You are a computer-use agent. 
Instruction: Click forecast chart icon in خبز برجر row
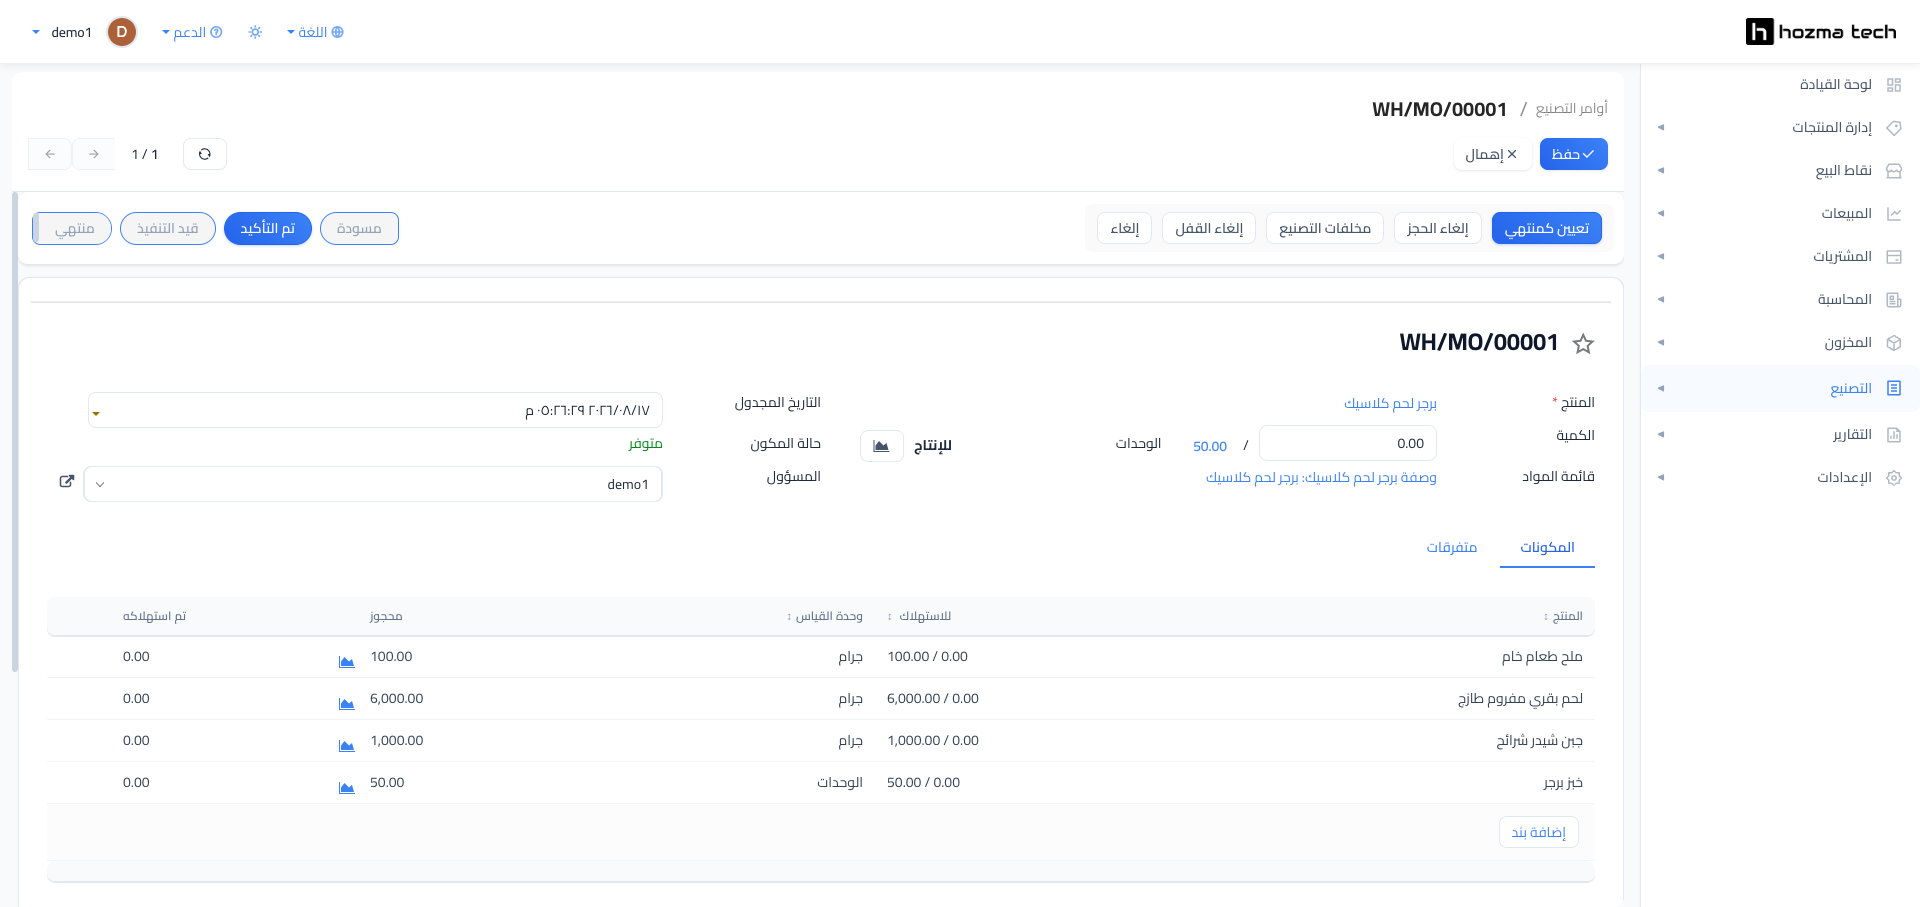[346, 788]
